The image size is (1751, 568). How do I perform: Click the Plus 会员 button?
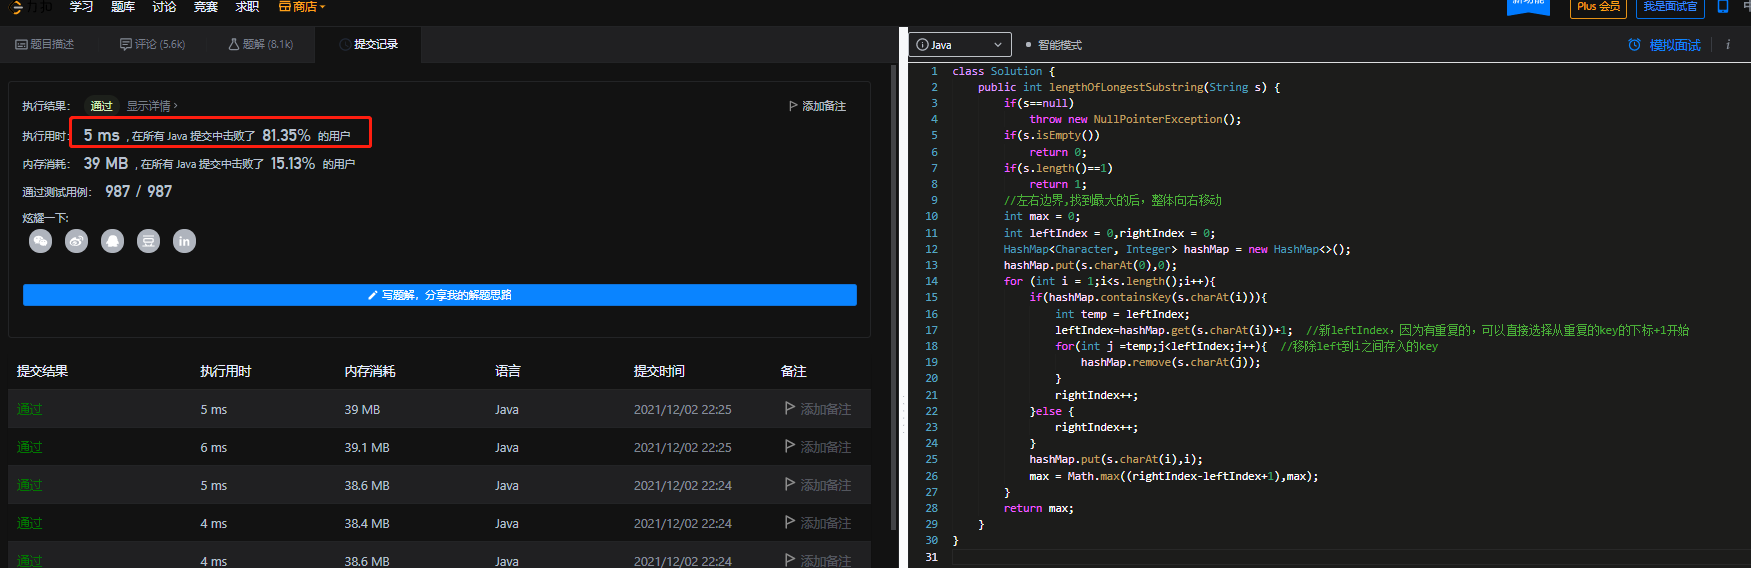[x=1598, y=7]
